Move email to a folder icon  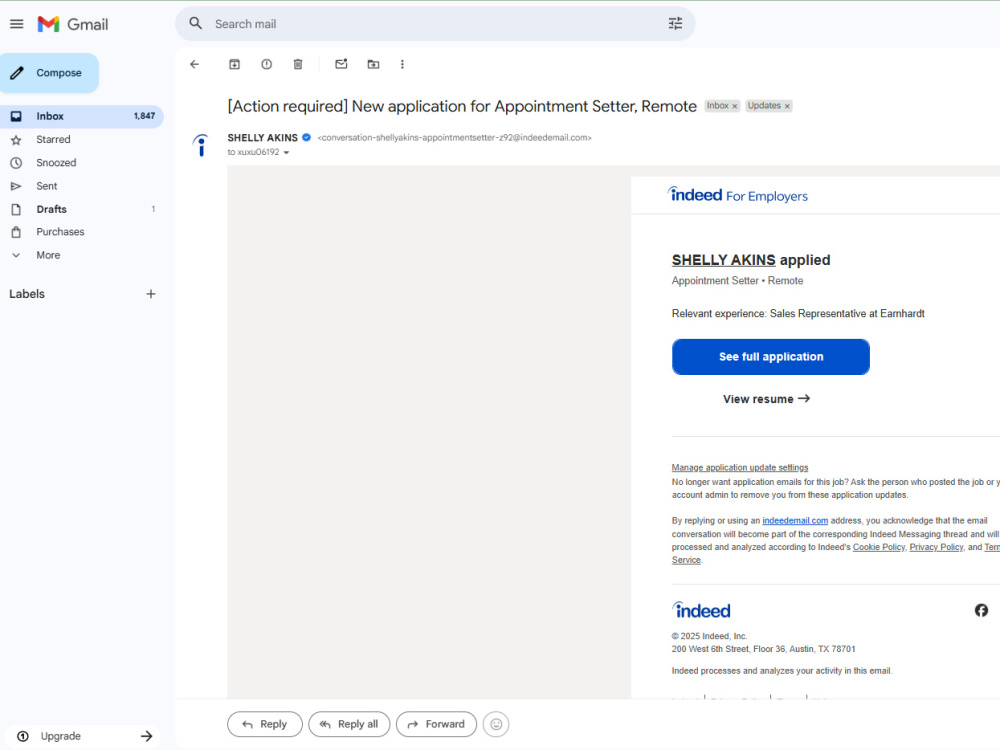click(x=373, y=64)
